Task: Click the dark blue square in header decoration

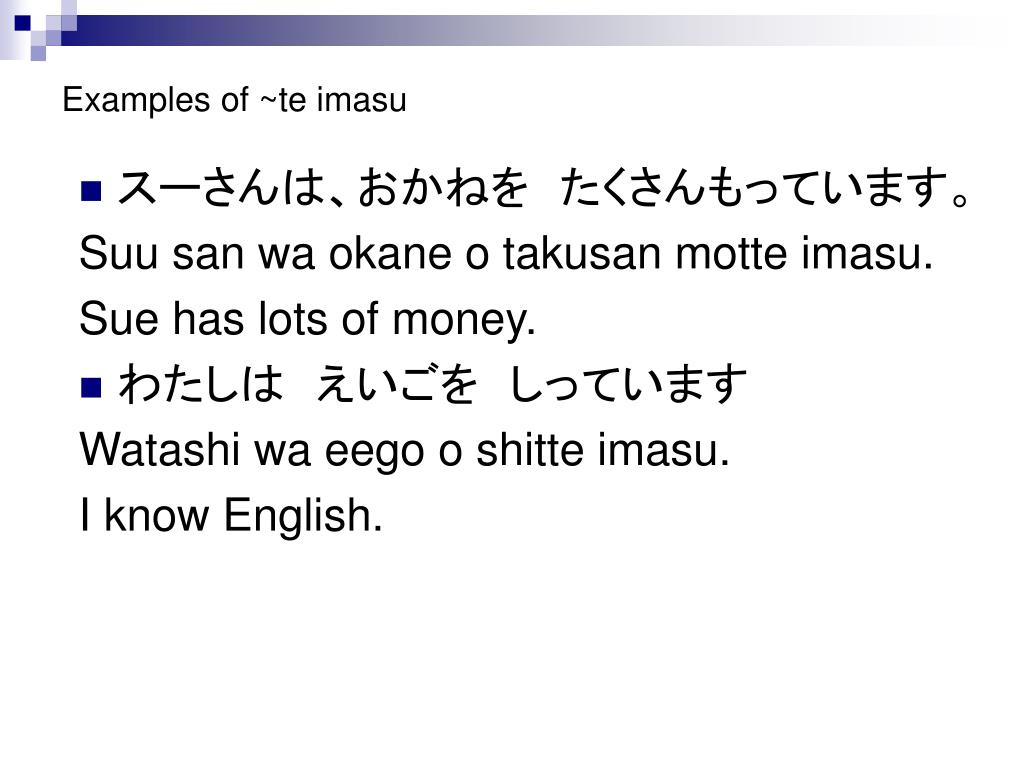Action: [22, 23]
